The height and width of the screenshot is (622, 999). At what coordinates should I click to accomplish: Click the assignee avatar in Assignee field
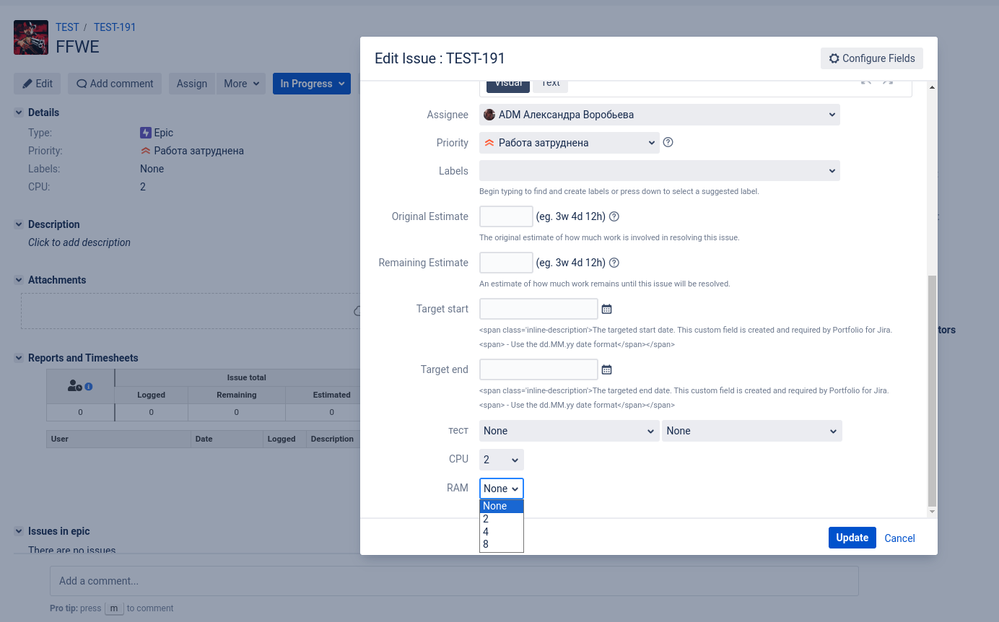click(489, 115)
